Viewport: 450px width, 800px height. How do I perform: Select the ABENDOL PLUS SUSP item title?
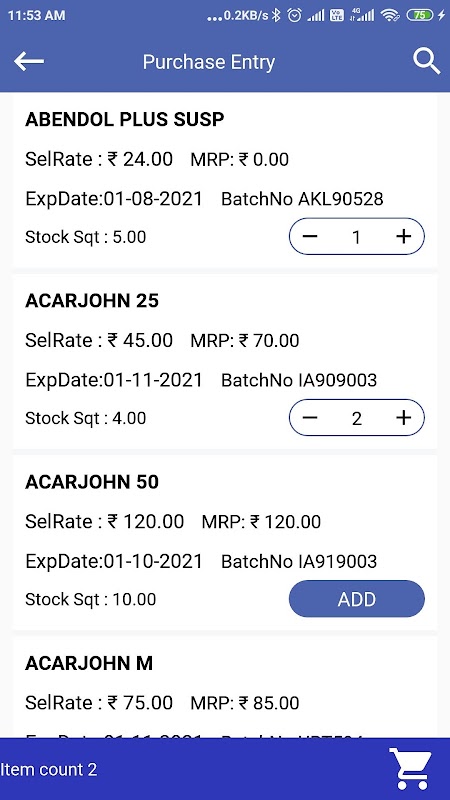124,119
